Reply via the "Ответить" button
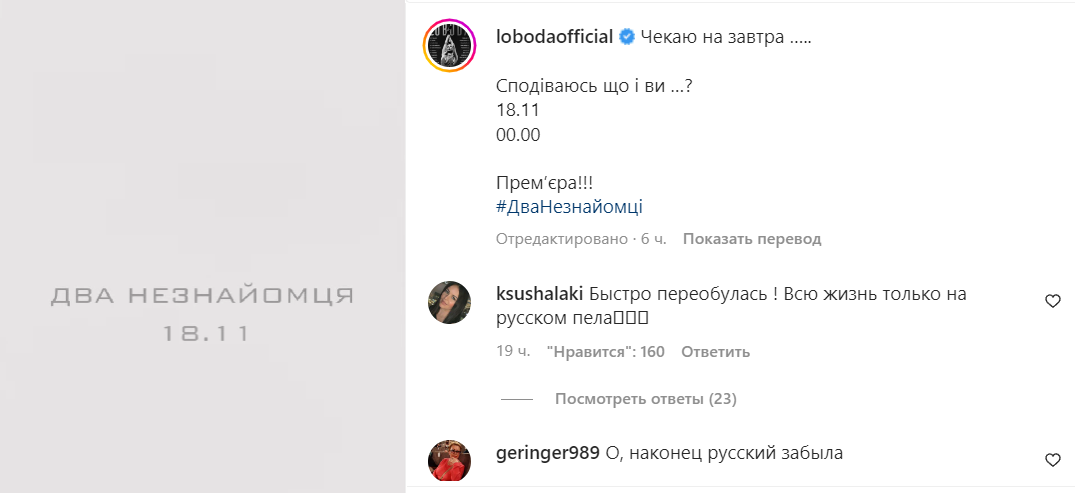Image resolution: width=1075 pixels, height=493 pixels. tap(715, 352)
